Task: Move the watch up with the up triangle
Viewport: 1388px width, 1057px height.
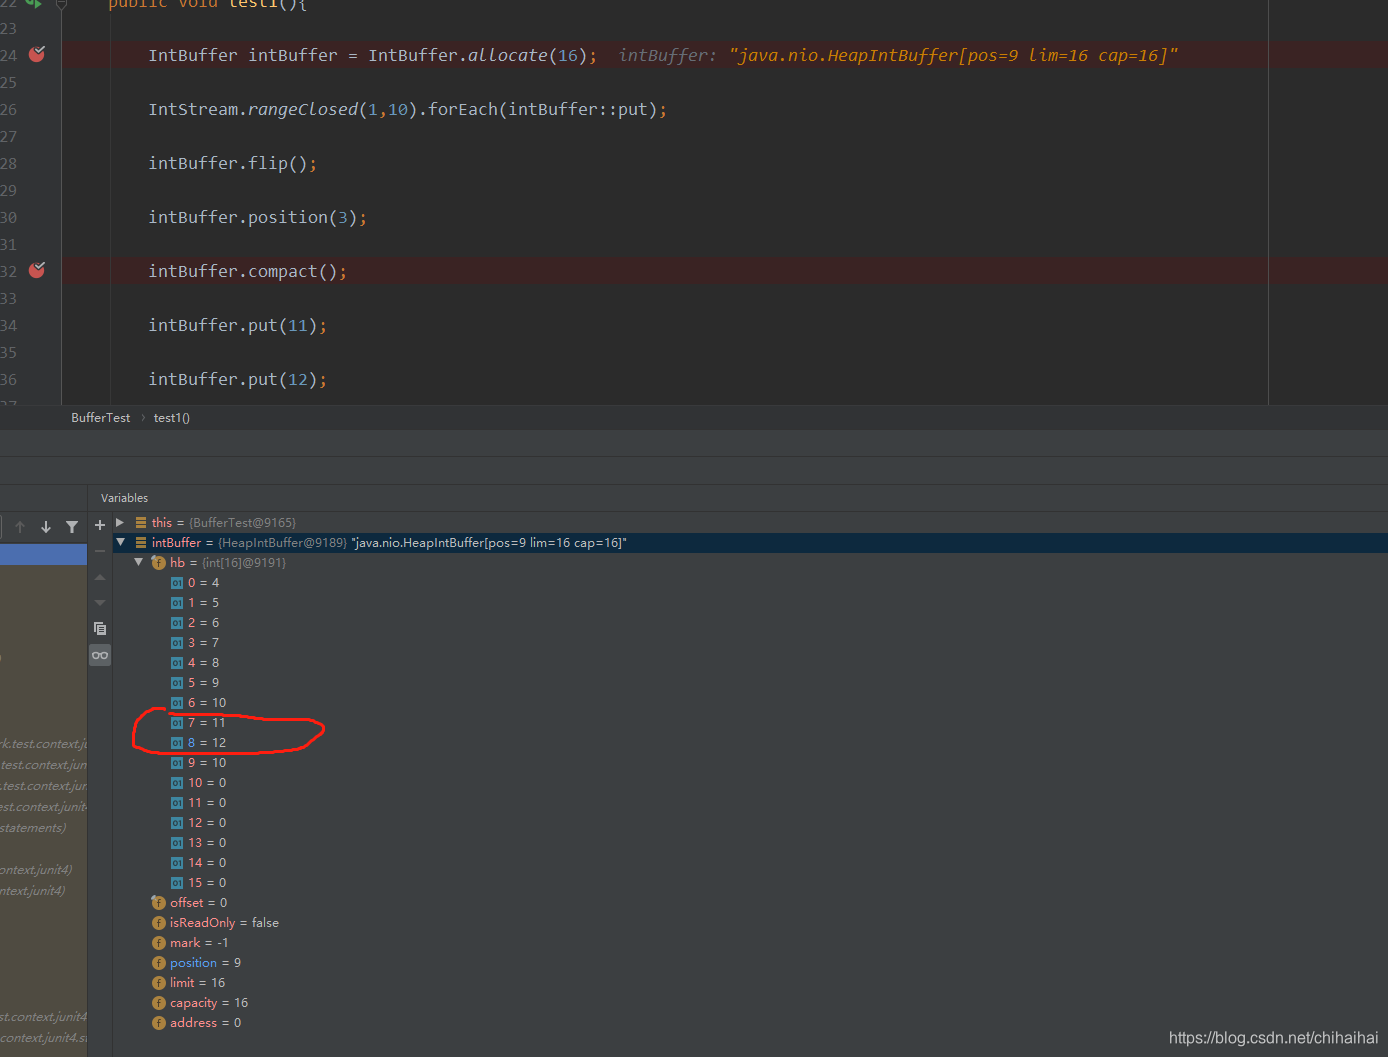Action: pos(100,577)
